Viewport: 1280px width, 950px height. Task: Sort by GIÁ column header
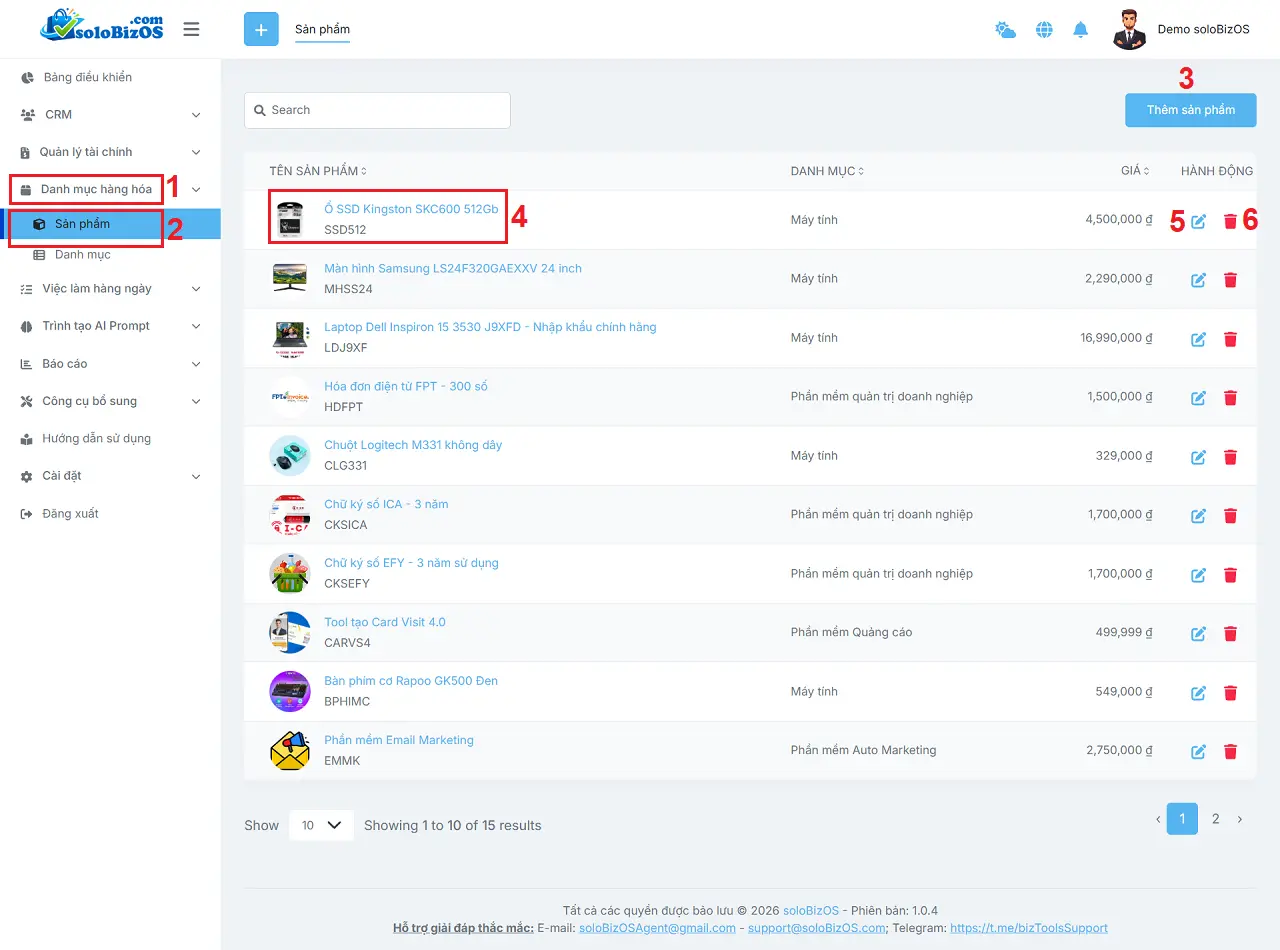1135,171
